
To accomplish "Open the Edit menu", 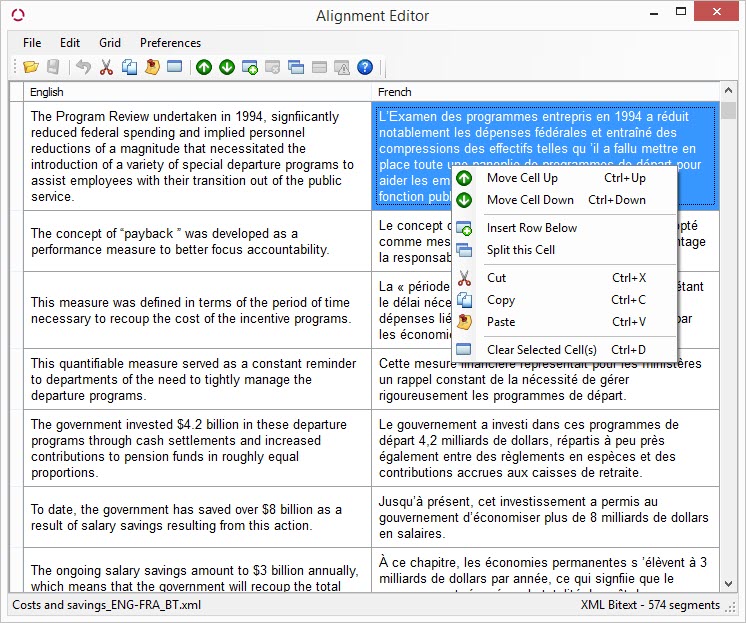I will (x=70, y=43).
